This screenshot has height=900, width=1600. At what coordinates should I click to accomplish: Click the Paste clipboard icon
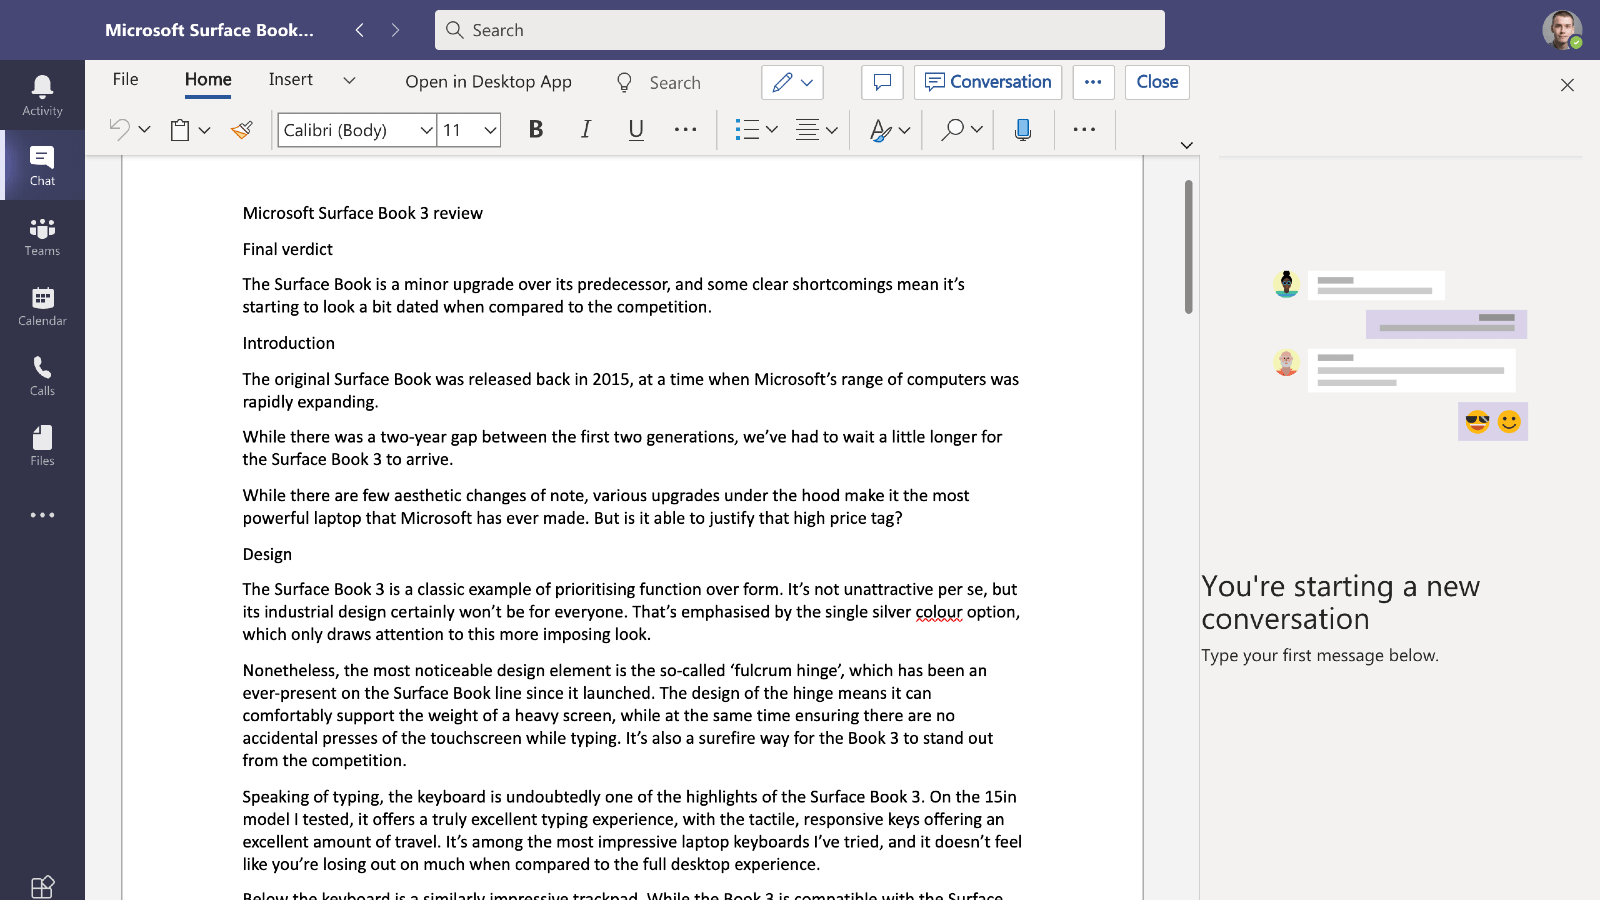pos(180,129)
